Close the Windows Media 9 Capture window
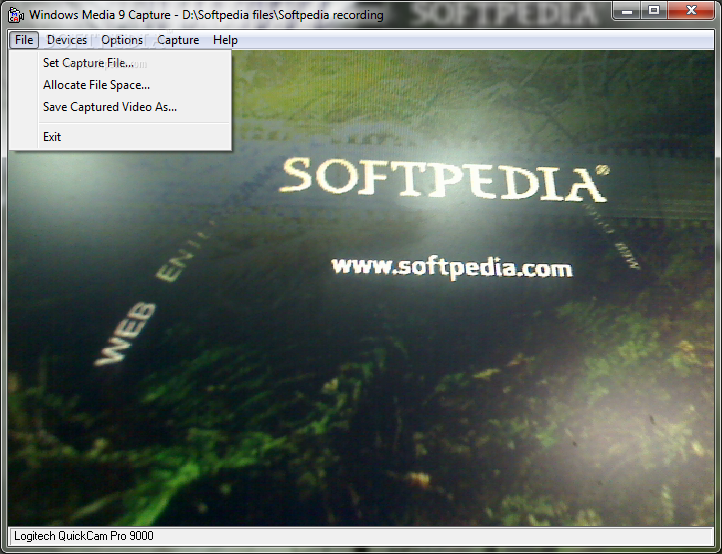Image resolution: width=722 pixels, height=554 pixels. click(691, 10)
